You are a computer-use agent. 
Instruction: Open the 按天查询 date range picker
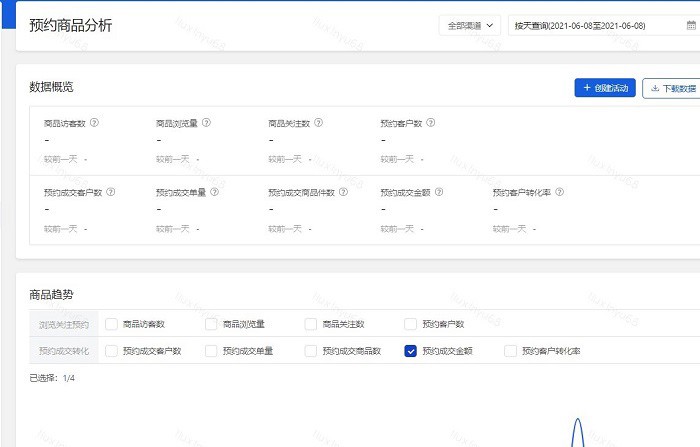point(604,25)
